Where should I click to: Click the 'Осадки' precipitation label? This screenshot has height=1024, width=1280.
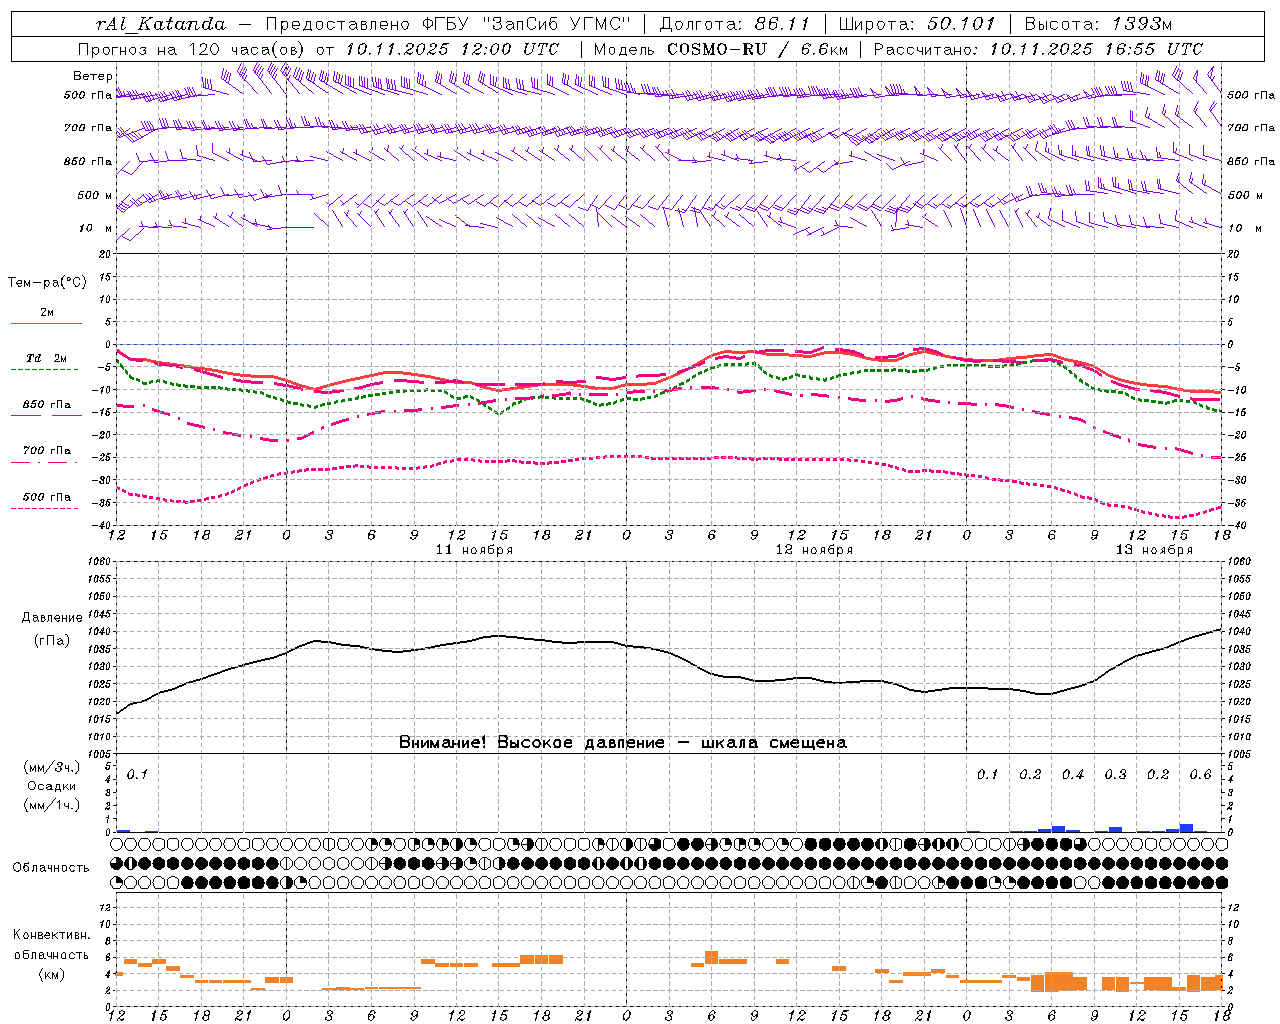tap(51, 786)
